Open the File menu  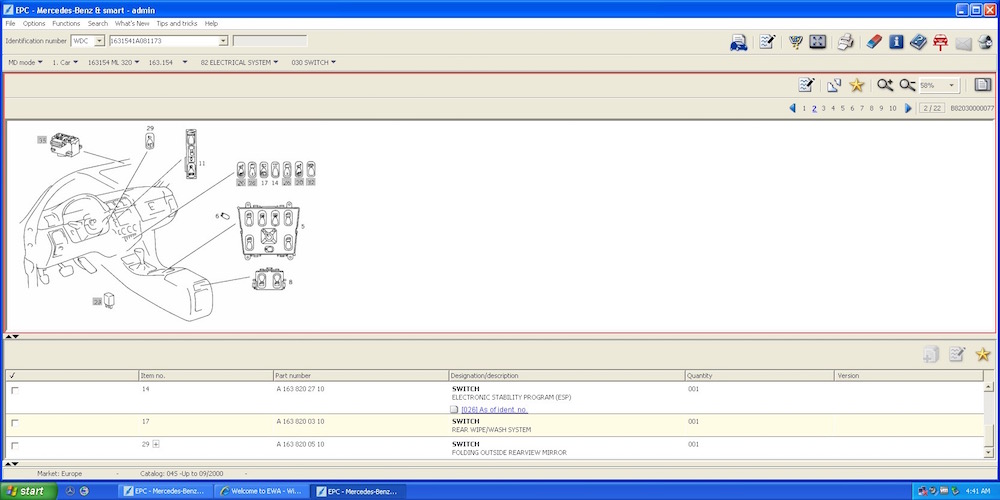click(x=10, y=24)
